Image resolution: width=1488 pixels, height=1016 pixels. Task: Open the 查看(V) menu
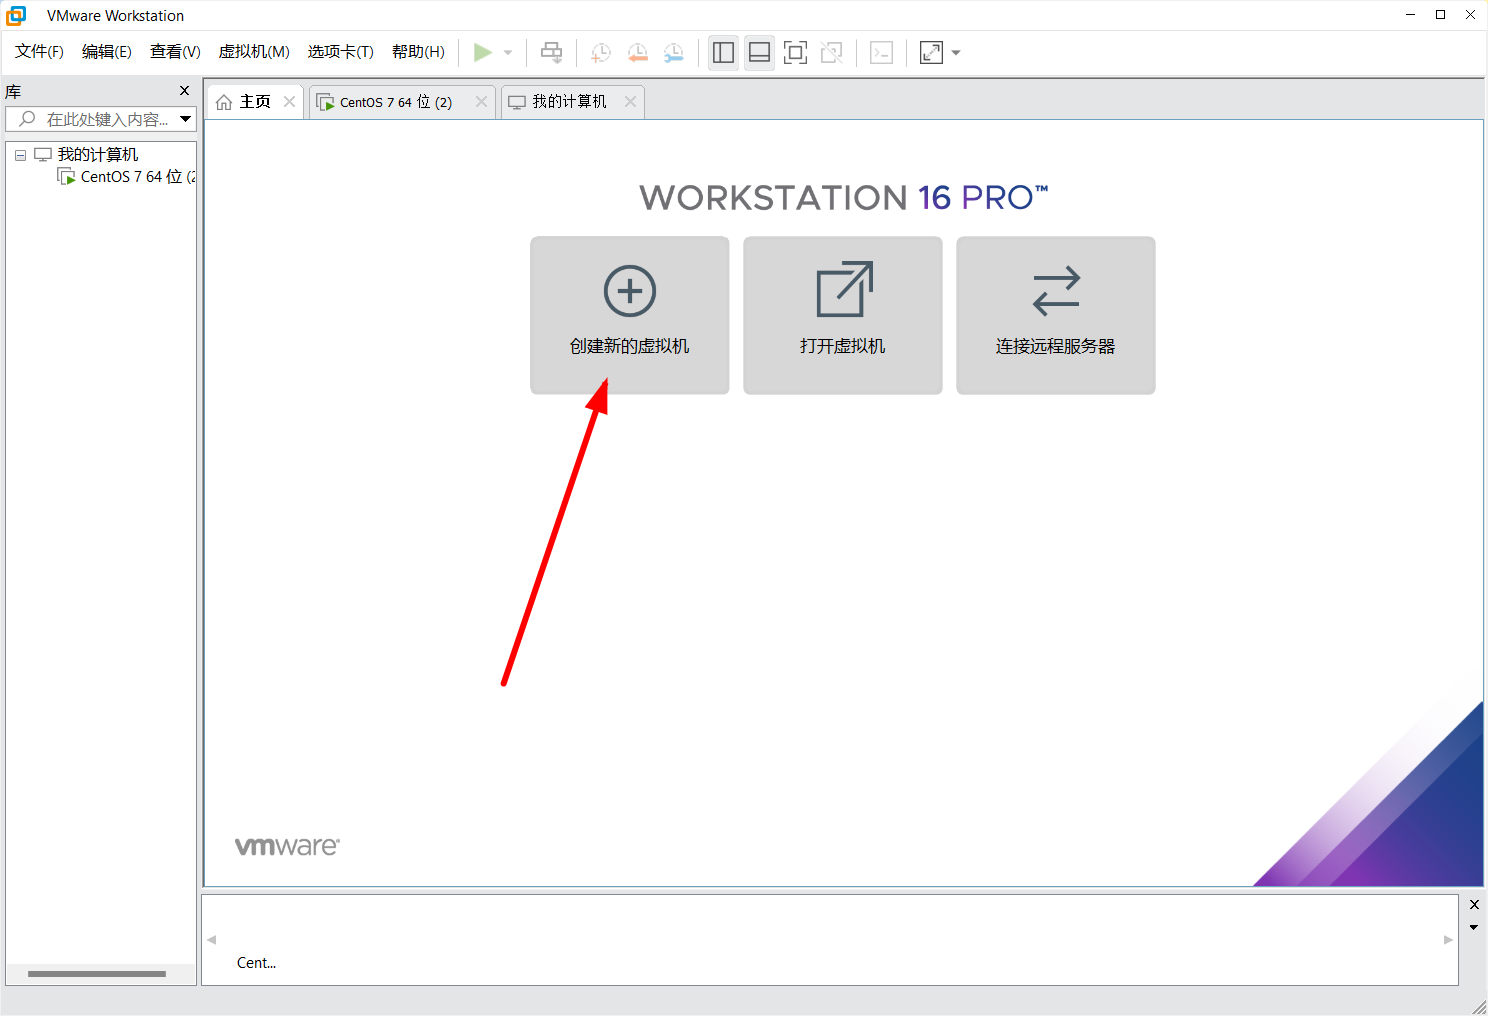175,52
